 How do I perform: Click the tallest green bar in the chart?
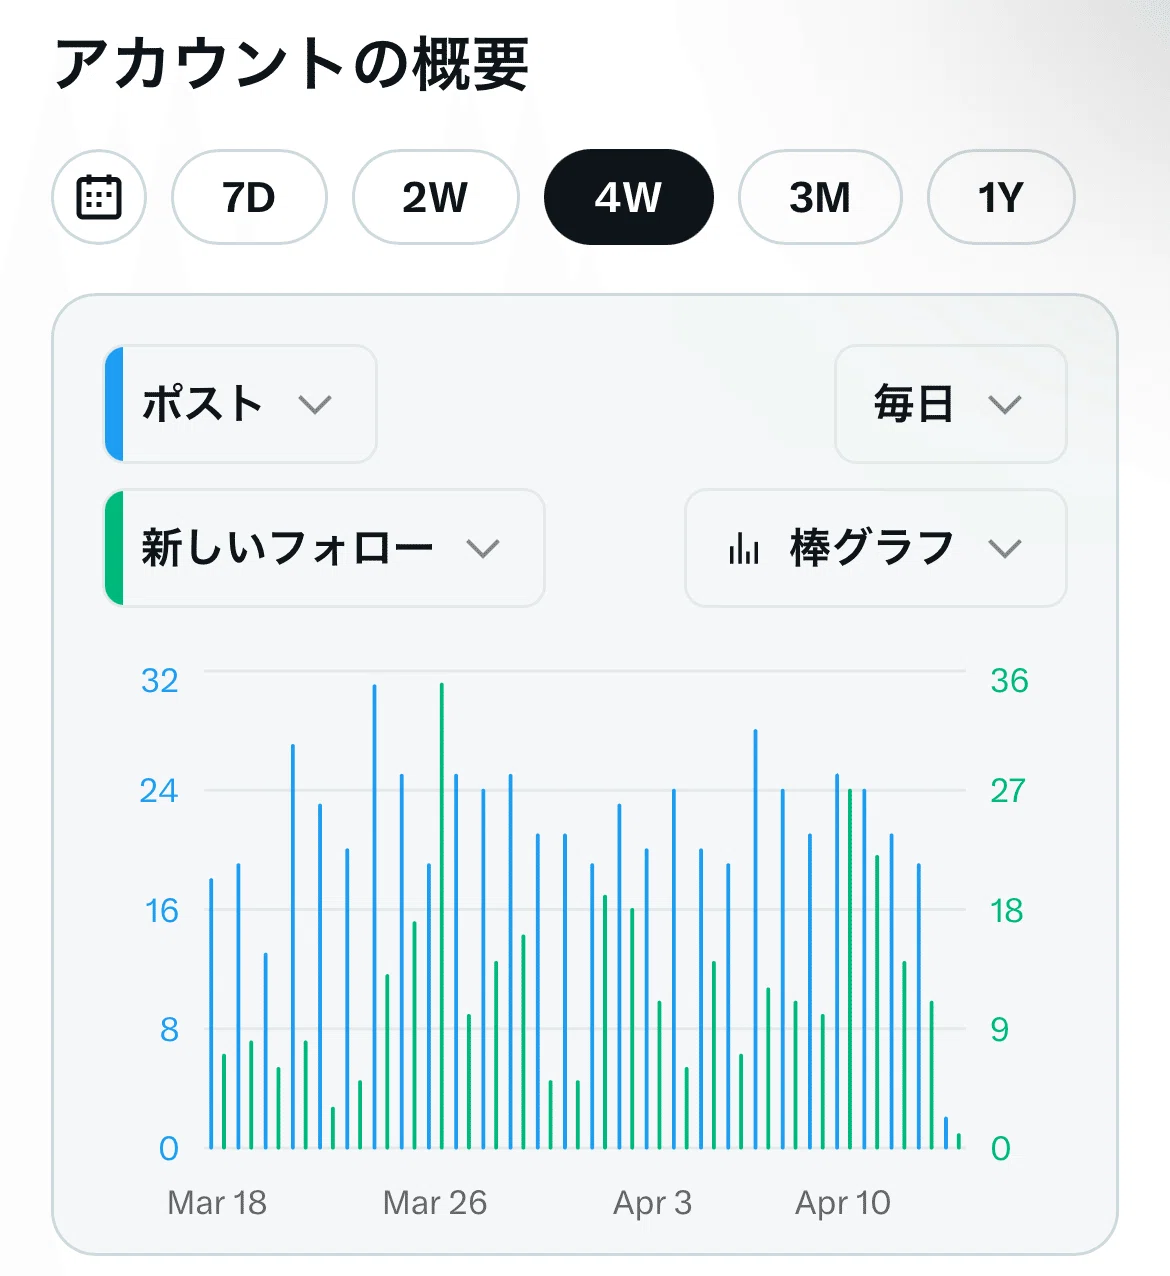(x=442, y=916)
